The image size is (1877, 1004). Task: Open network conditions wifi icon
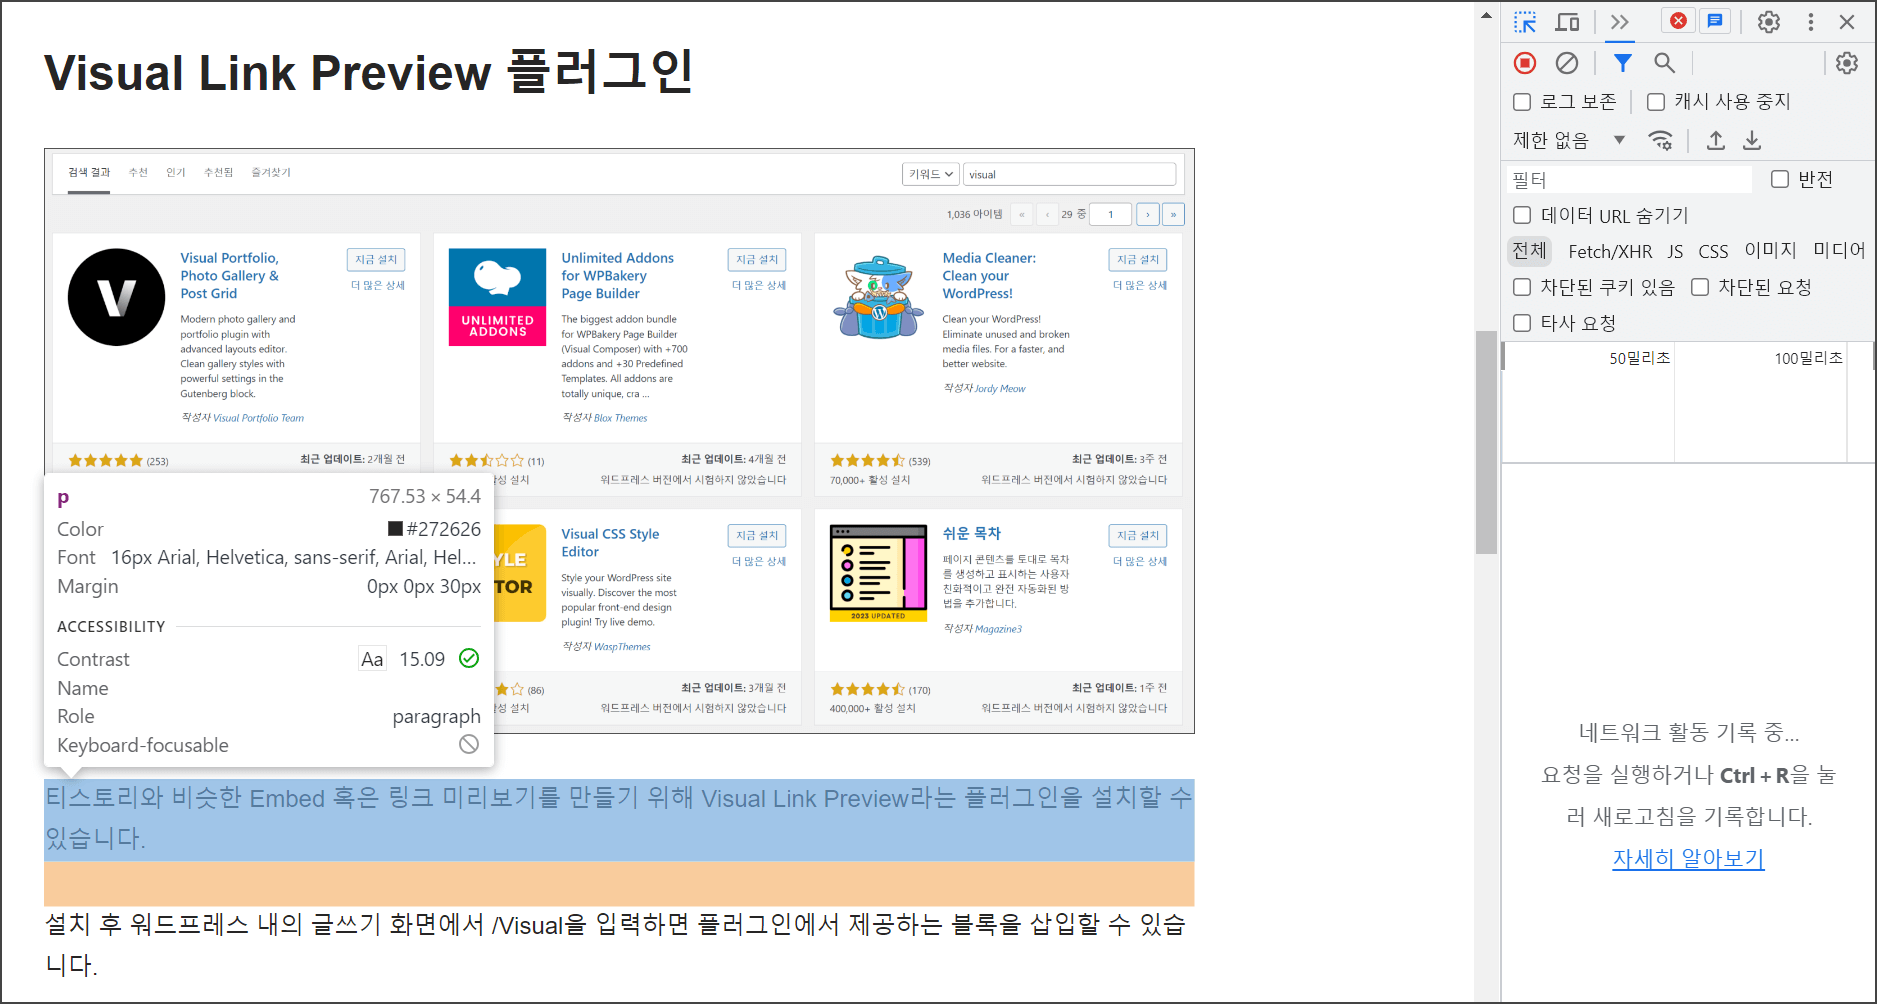tap(1661, 140)
